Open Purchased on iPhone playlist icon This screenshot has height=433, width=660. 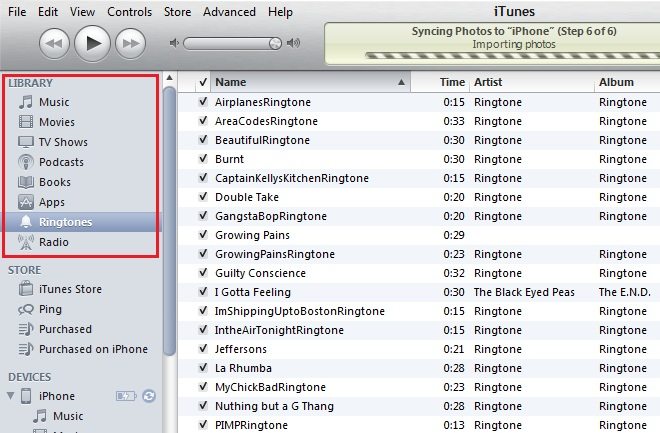[x=26, y=349]
